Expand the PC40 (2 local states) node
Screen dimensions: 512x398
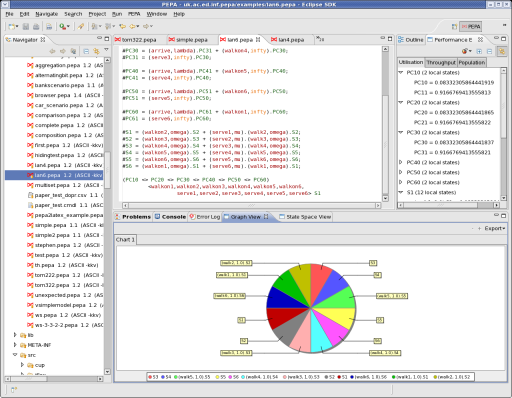click(401, 162)
